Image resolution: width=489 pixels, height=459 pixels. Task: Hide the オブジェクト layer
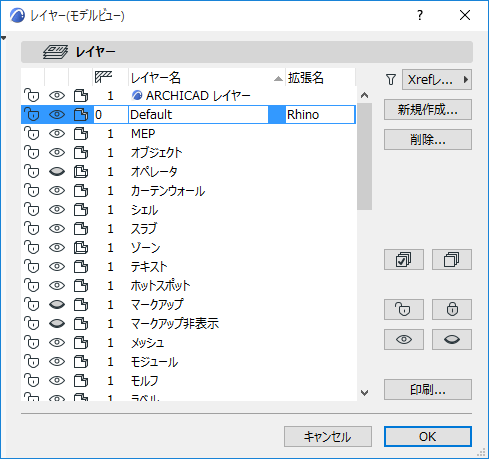pyautogui.click(x=57, y=153)
